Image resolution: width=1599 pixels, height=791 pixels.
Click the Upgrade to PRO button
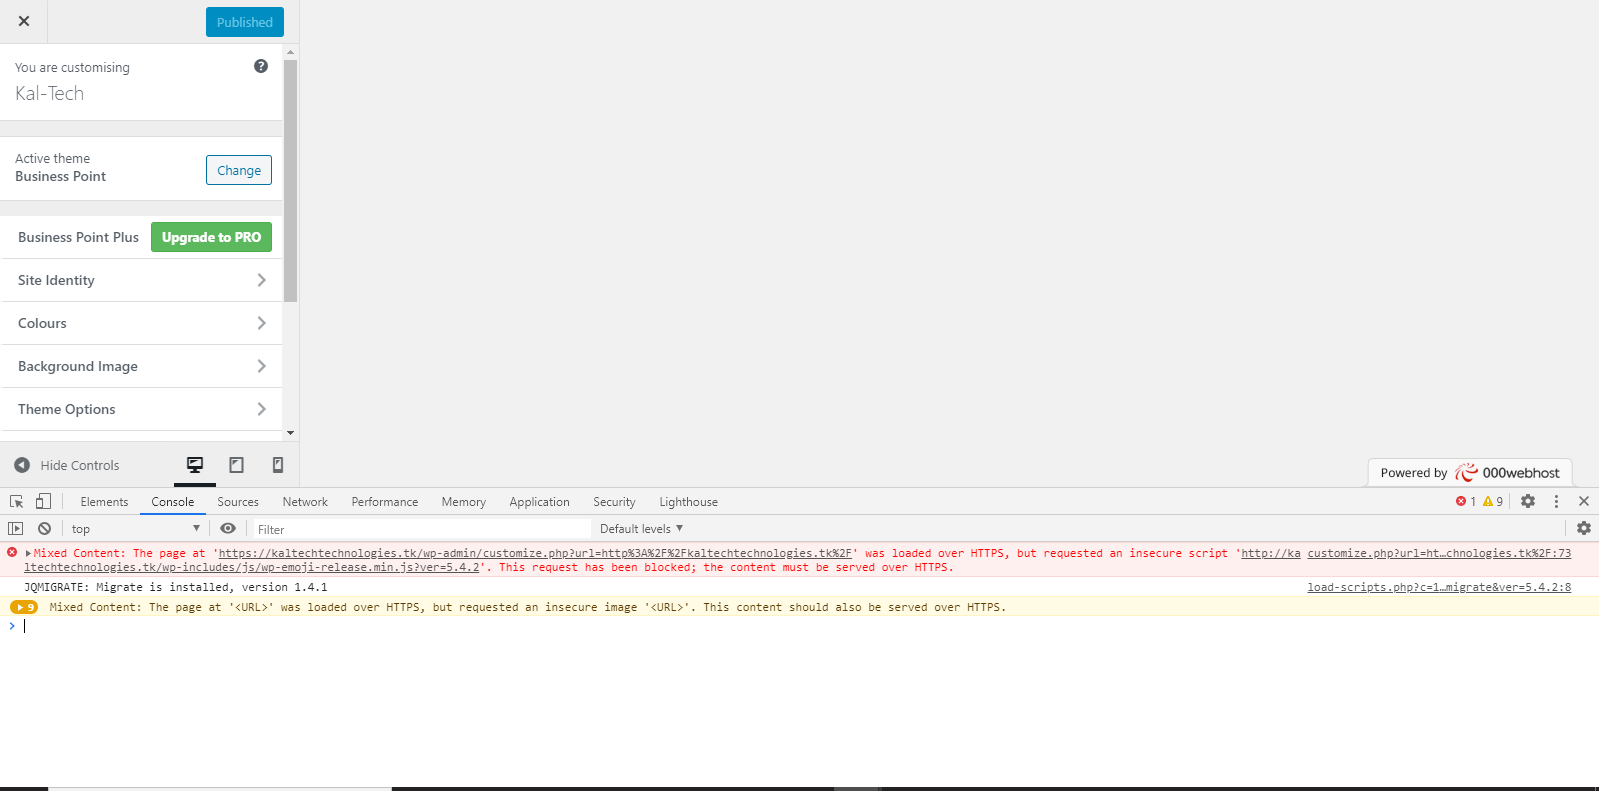pos(211,237)
